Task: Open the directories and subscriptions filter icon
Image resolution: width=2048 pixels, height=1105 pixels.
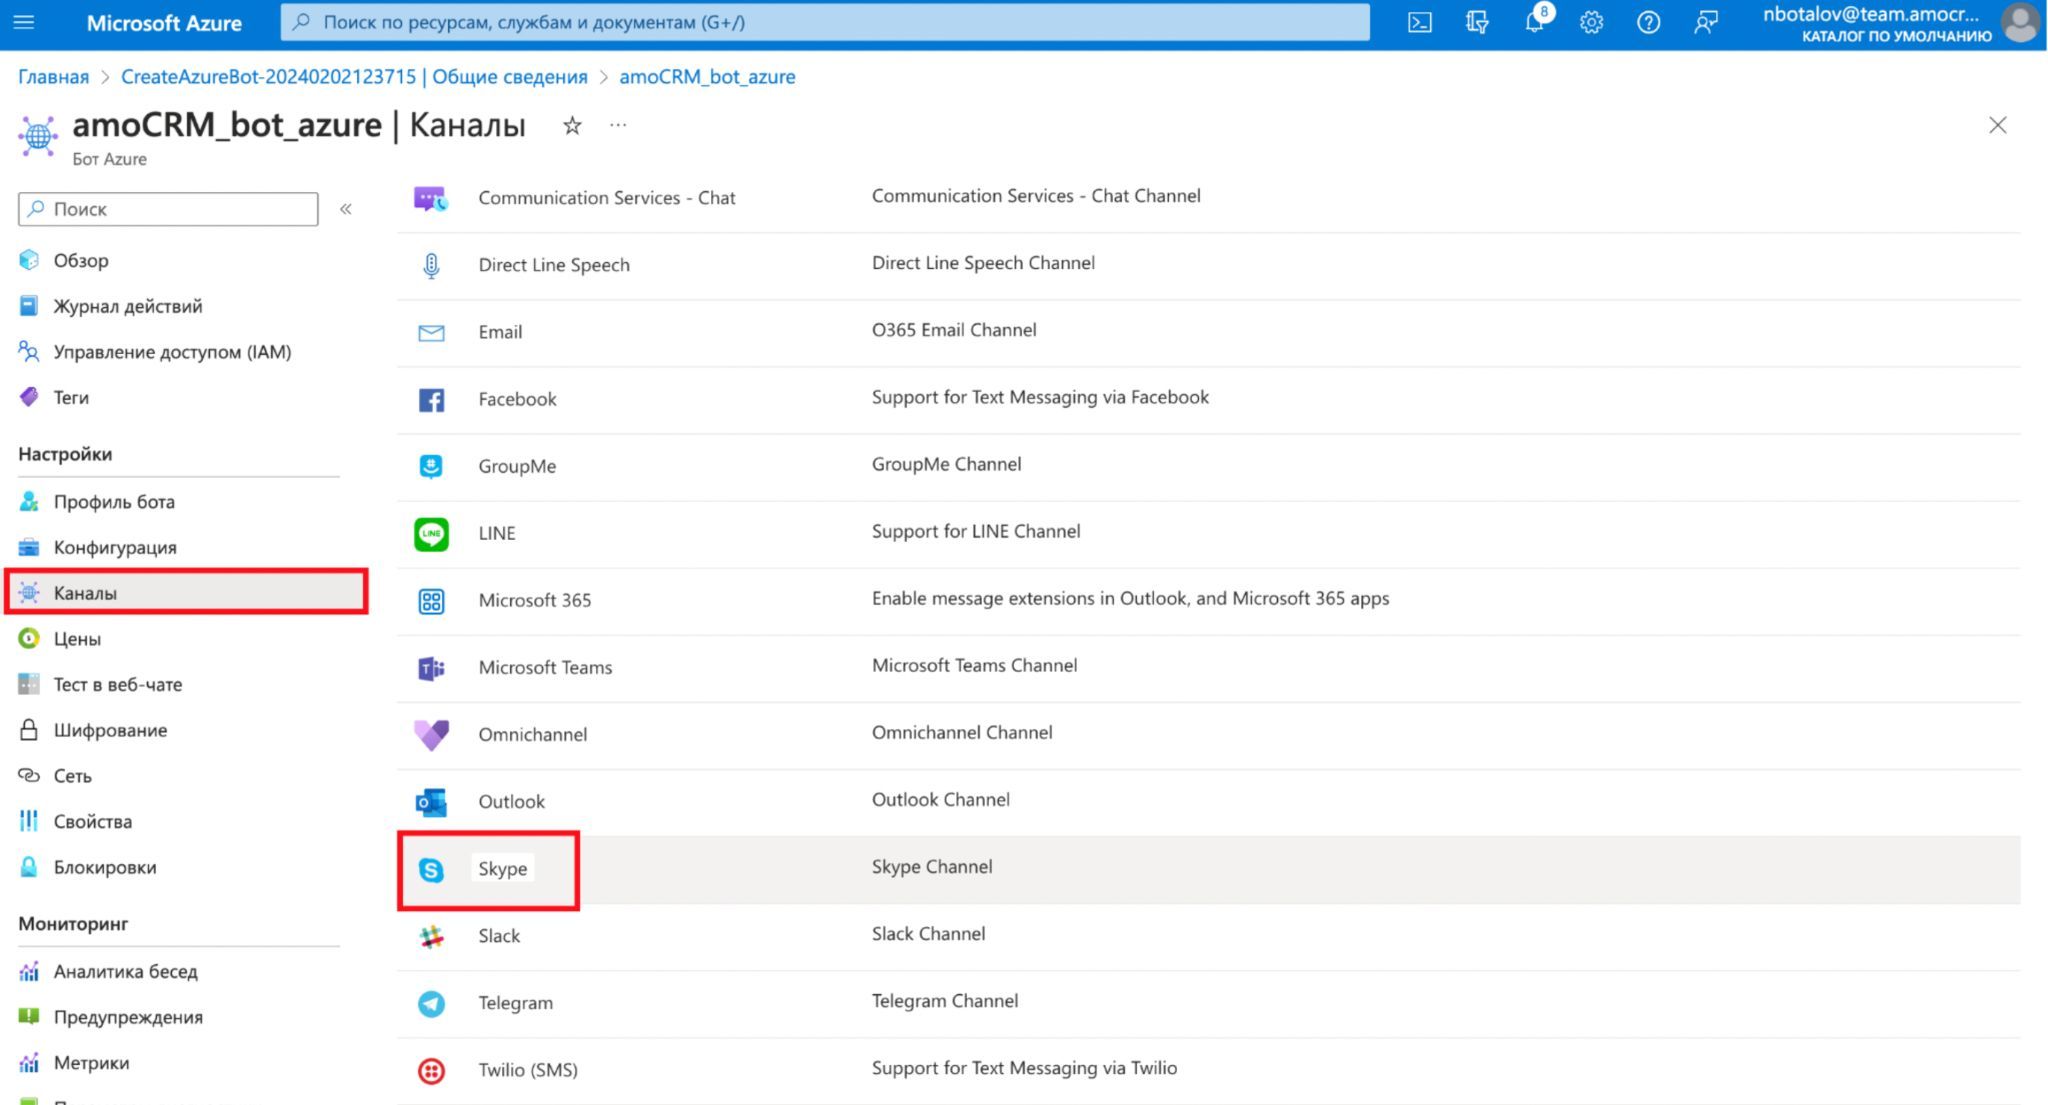Action: pos(1477,22)
